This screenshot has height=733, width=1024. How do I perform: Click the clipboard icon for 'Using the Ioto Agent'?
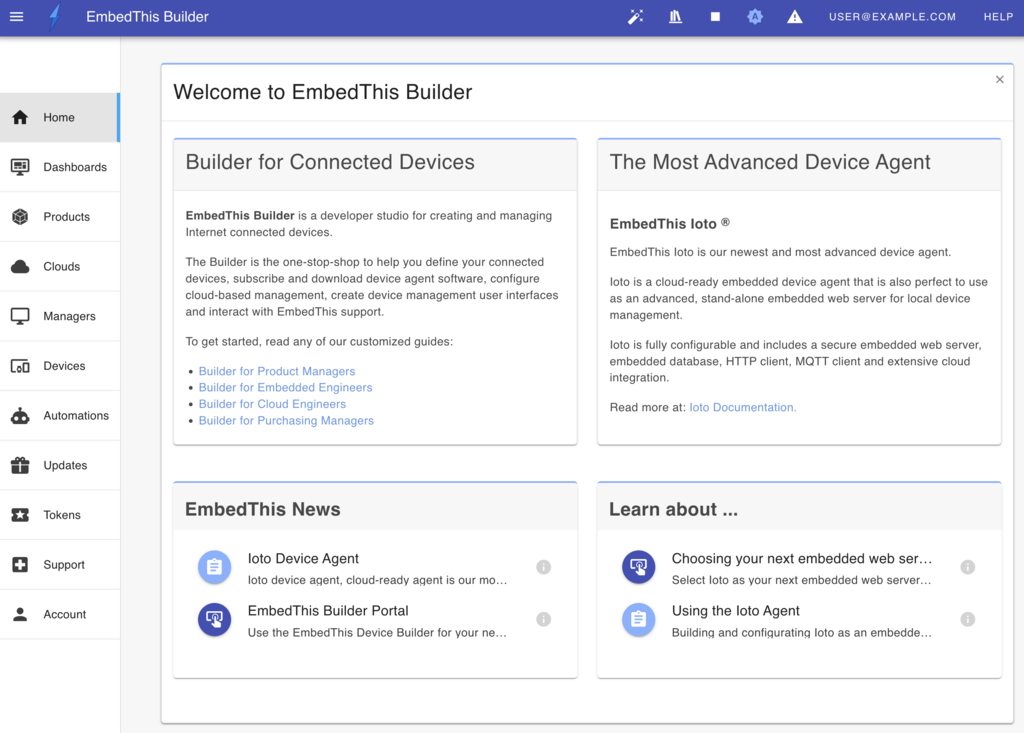click(x=638, y=620)
